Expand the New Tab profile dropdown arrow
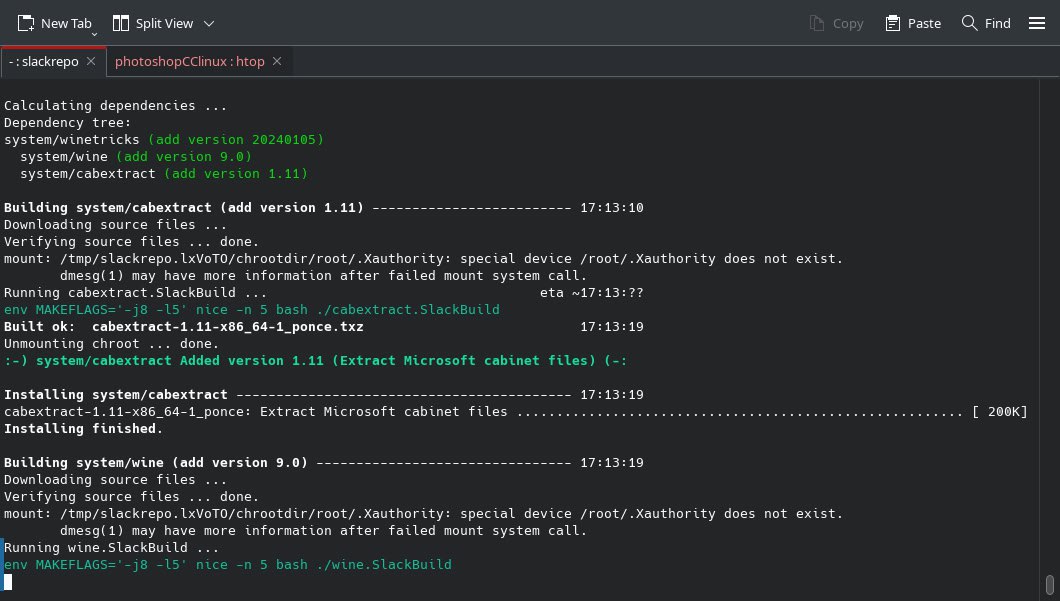This screenshot has height=601, width=1060. tap(95, 34)
